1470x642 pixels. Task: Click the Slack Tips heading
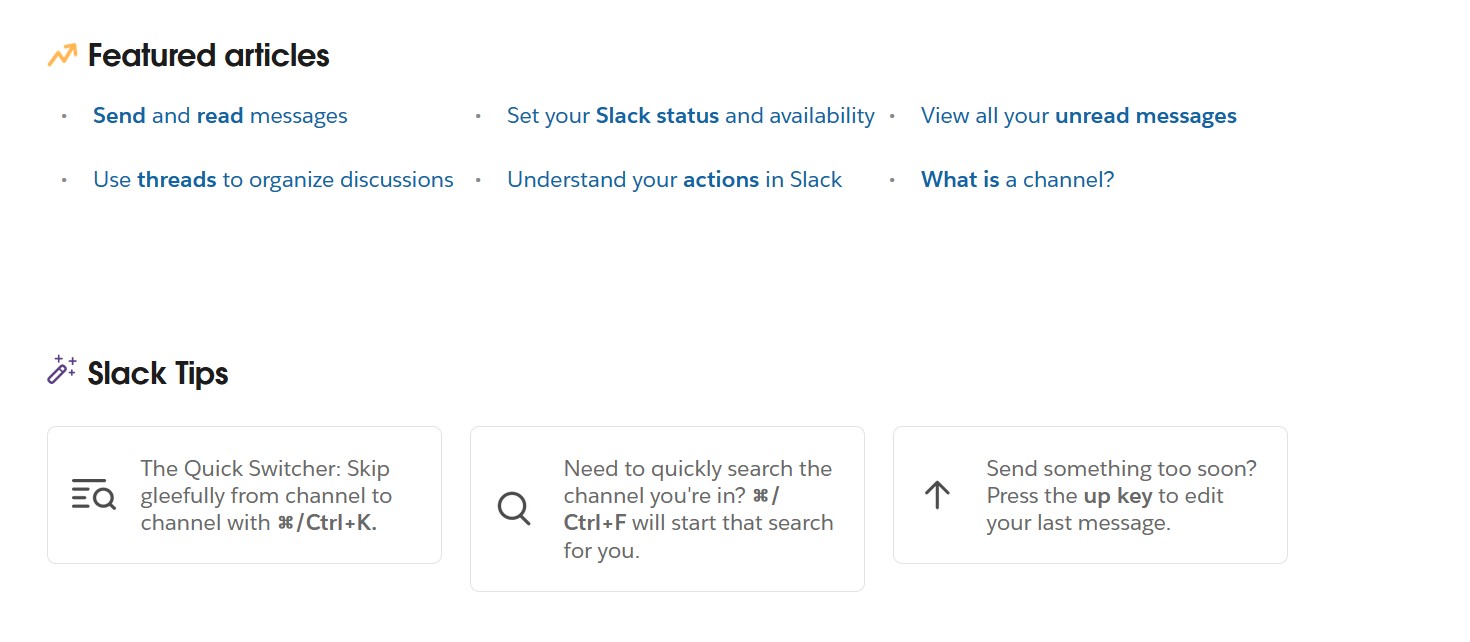click(158, 374)
